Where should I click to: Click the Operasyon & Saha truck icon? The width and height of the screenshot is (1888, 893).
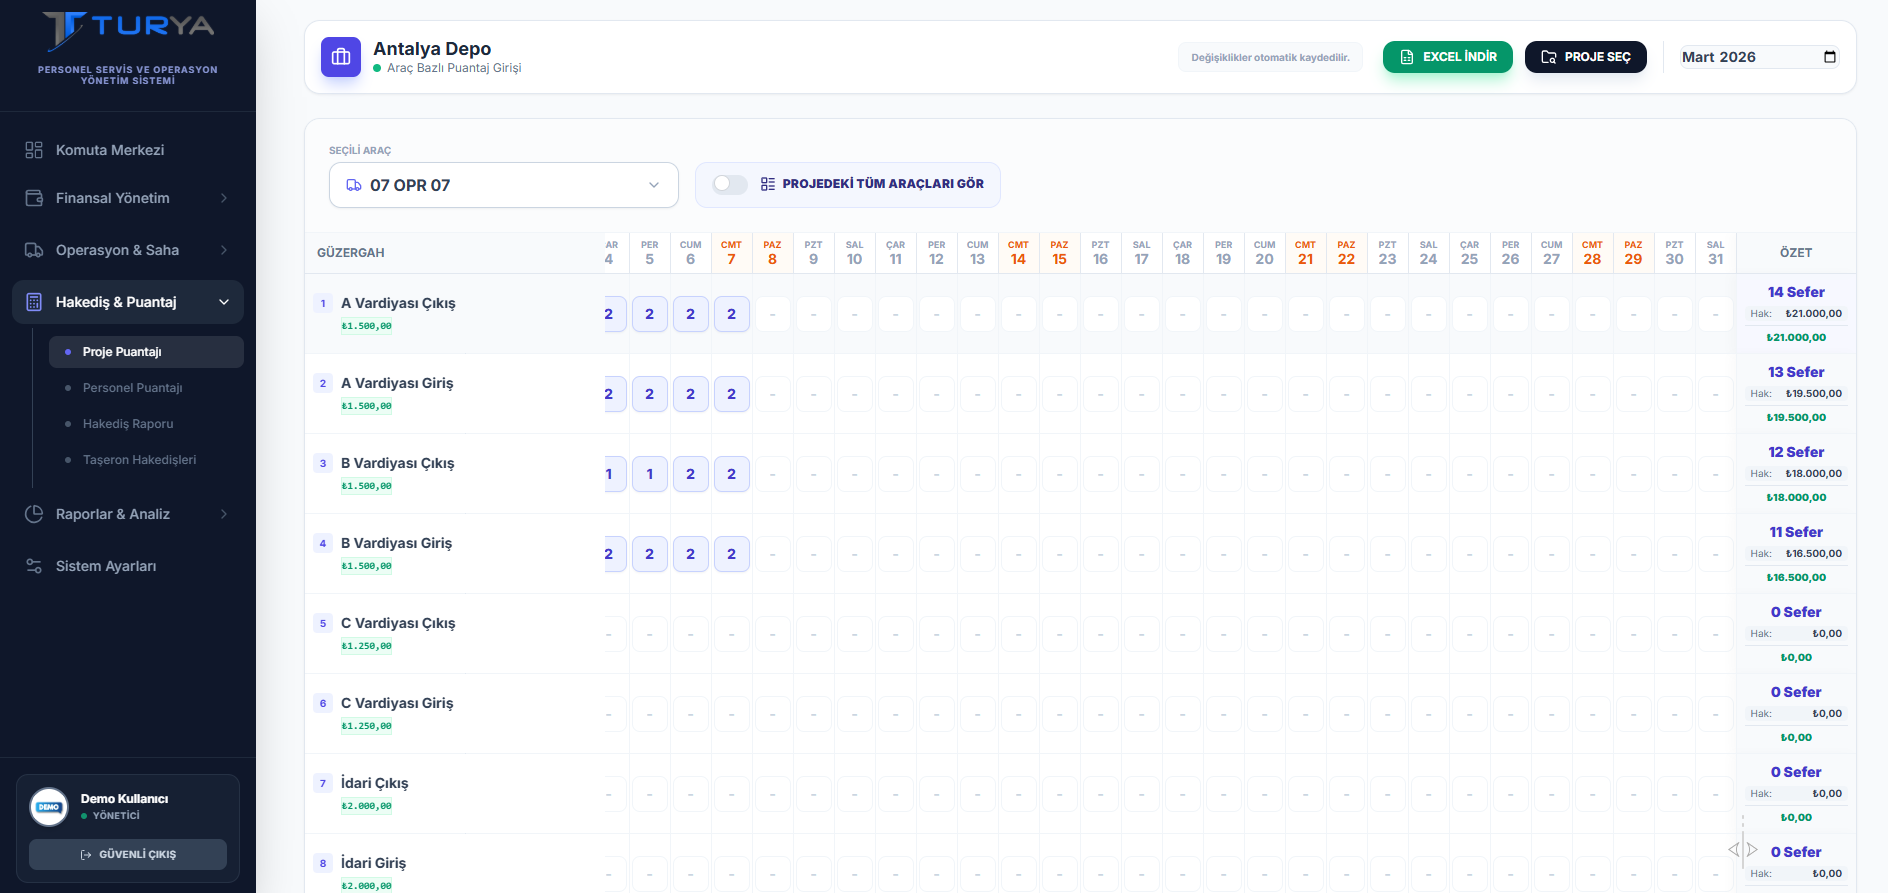34,250
